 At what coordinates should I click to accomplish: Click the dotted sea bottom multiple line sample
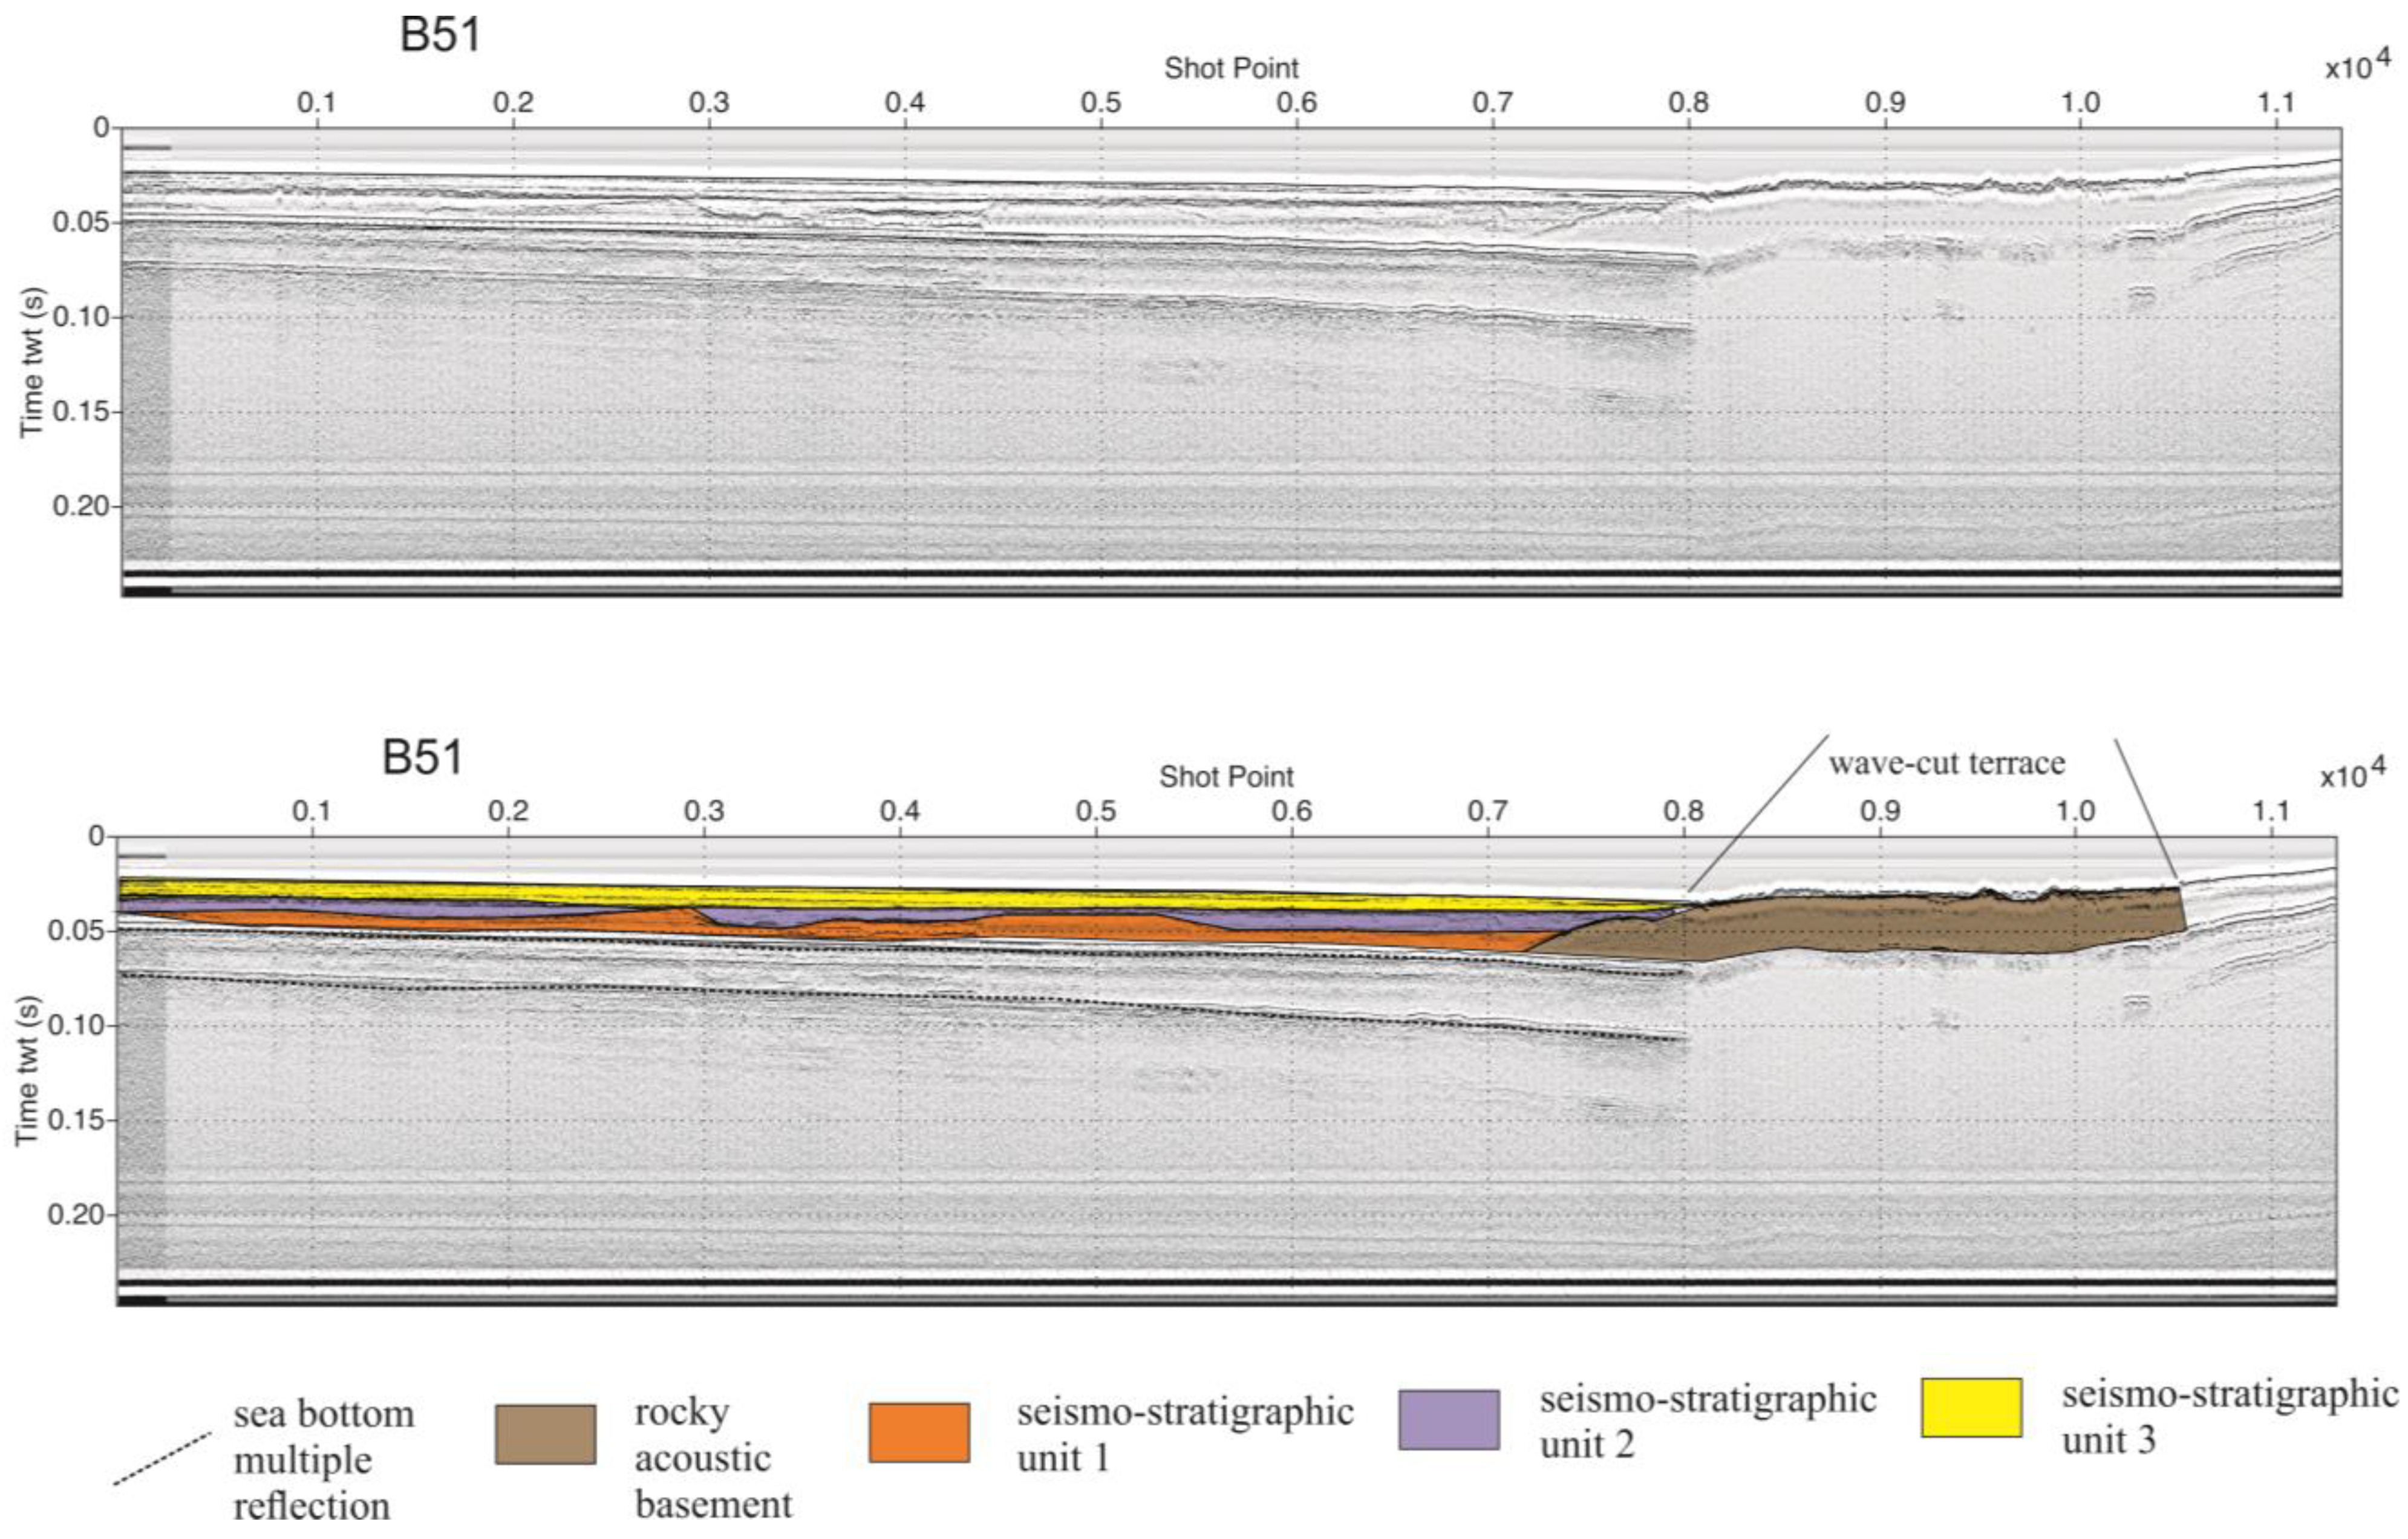[162, 1458]
